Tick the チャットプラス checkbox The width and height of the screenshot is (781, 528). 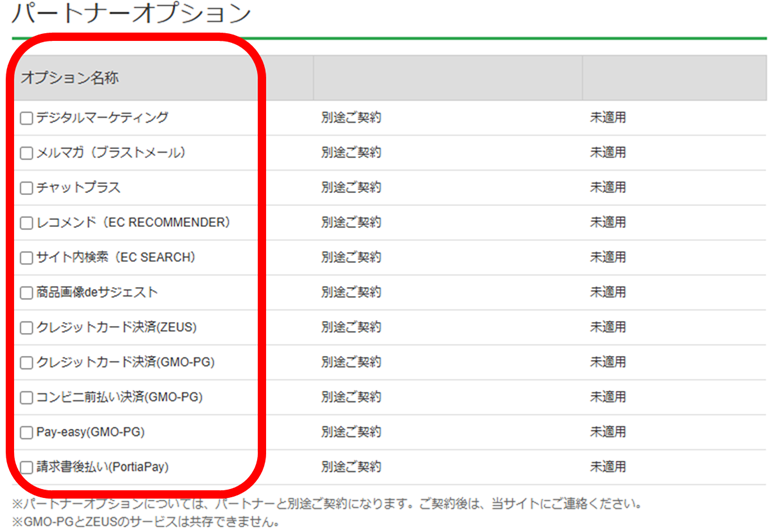coord(27,188)
